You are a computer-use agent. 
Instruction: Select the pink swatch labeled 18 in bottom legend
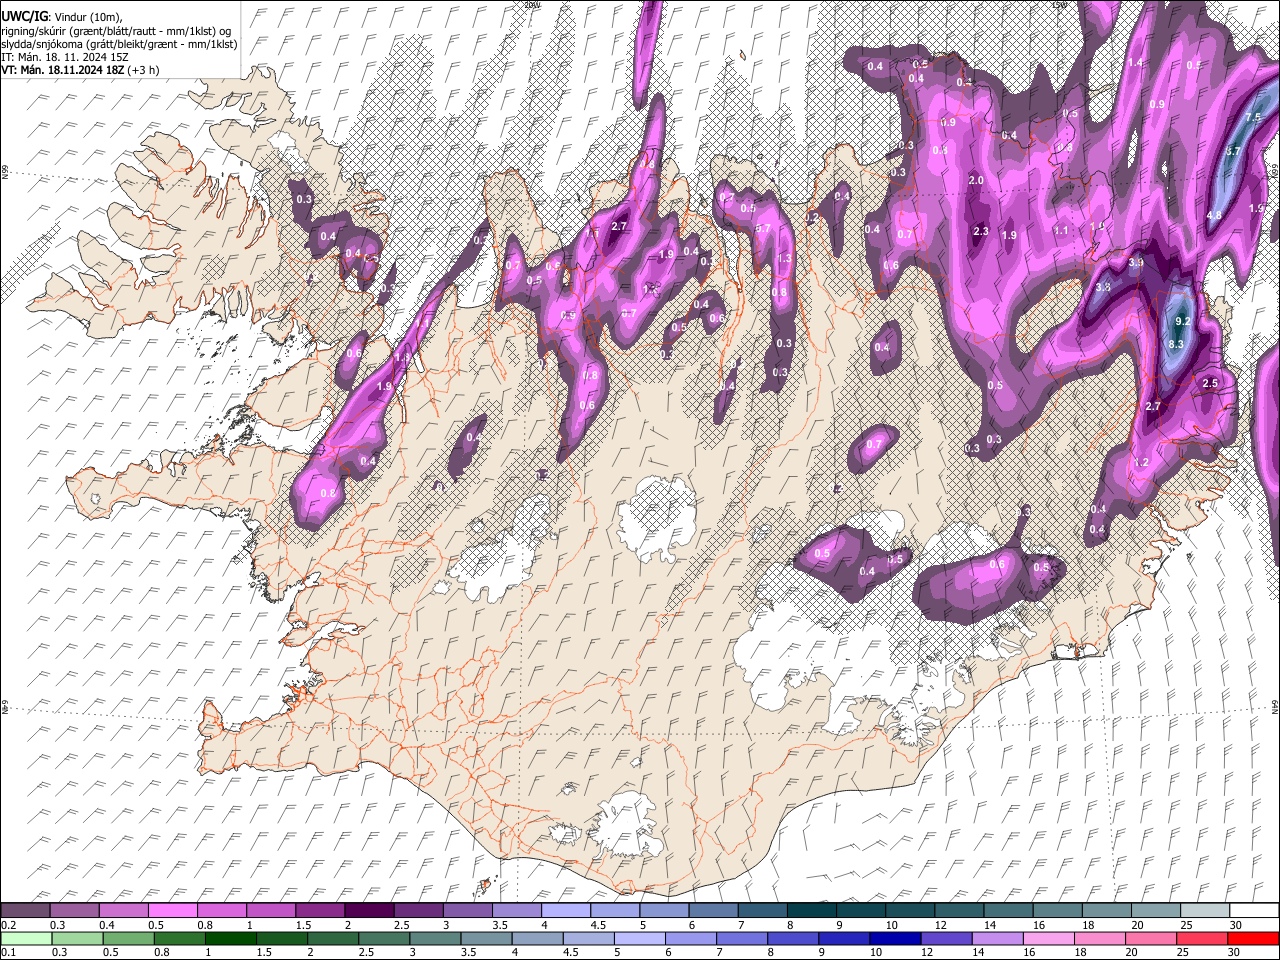click(x=1100, y=938)
